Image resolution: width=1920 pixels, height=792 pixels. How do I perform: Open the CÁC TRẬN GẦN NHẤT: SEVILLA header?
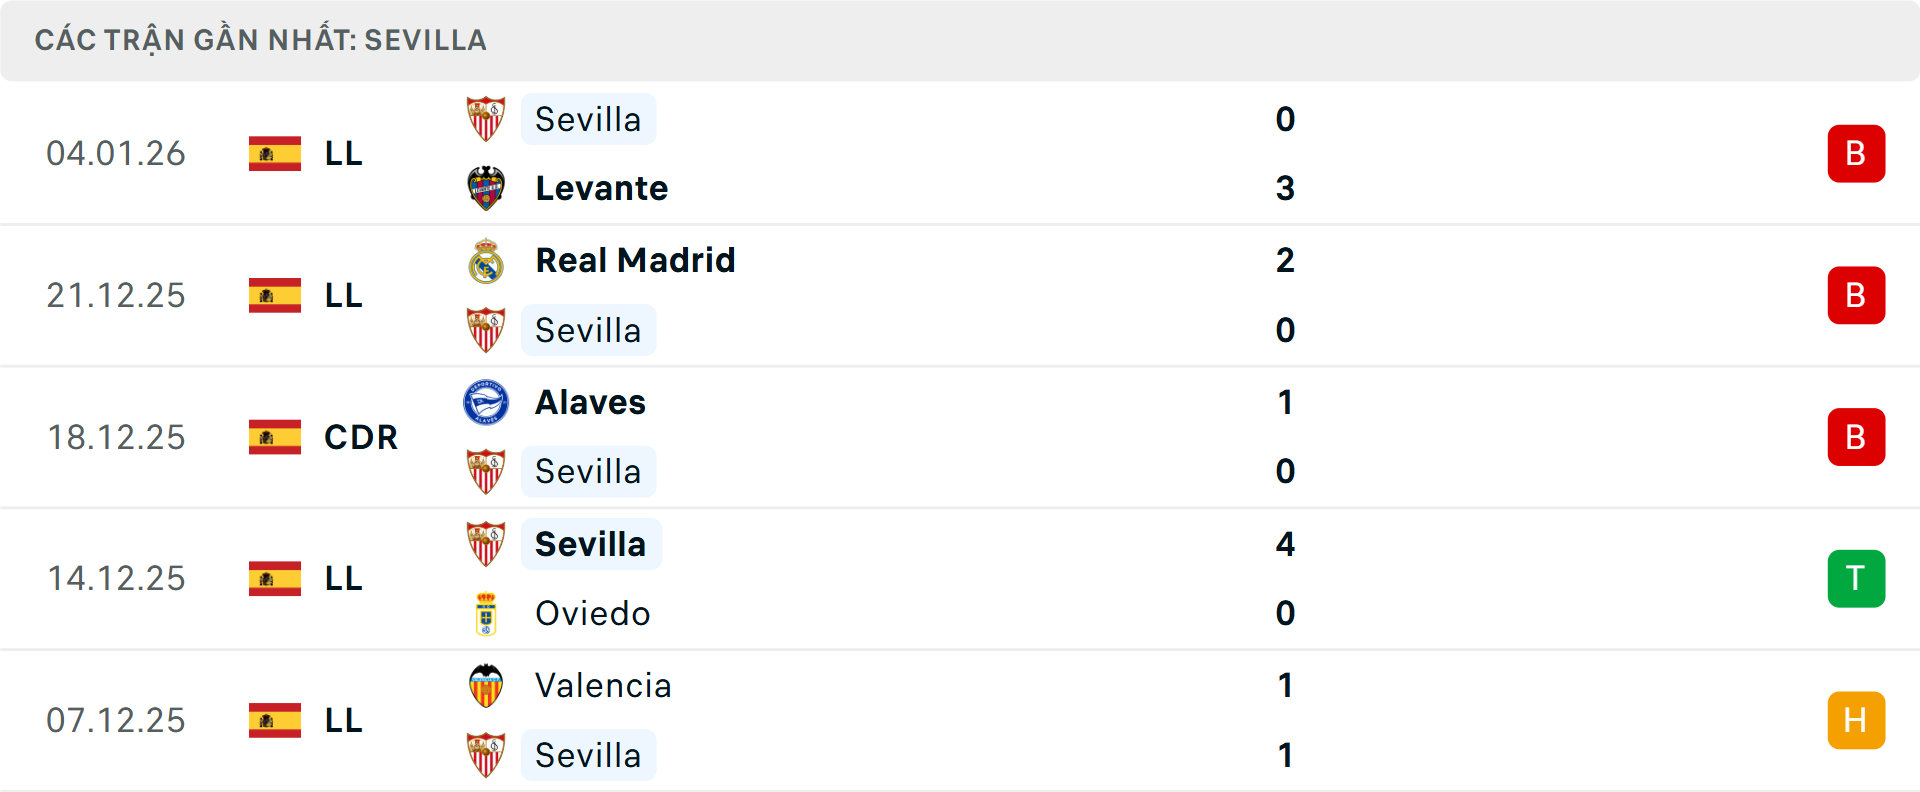(x=260, y=40)
